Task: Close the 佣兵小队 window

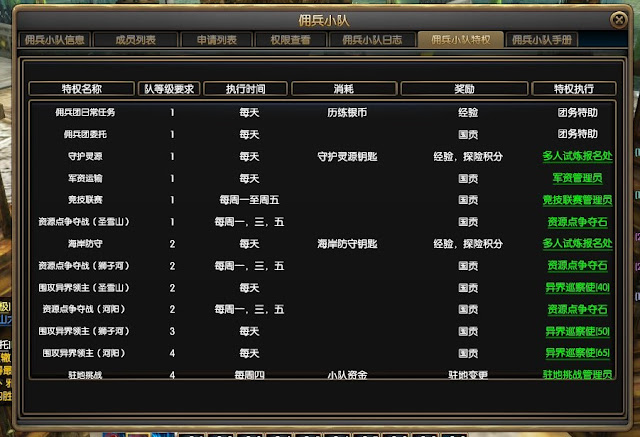Action: 619,20
